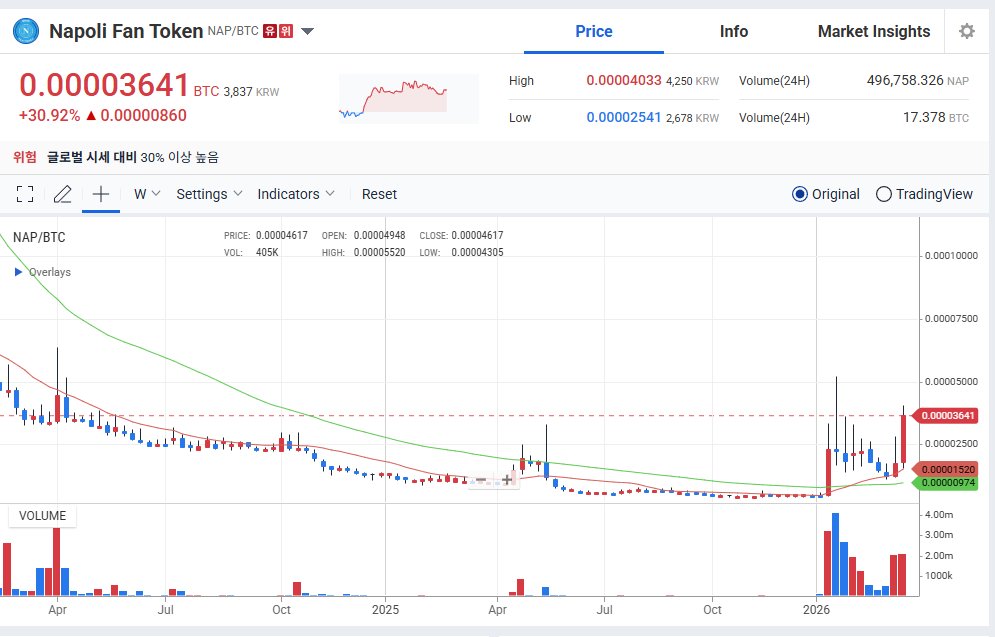Click the NAP/BTC chart title
The image size is (995, 637).
(x=39, y=237)
